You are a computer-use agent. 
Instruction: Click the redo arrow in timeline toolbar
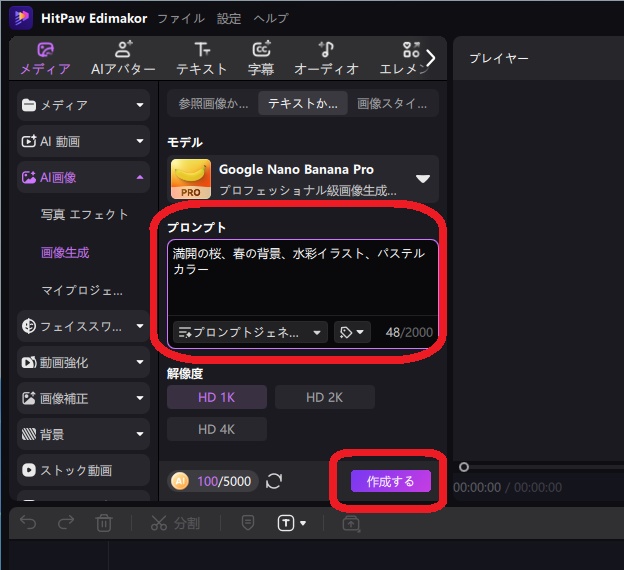click(x=66, y=522)
